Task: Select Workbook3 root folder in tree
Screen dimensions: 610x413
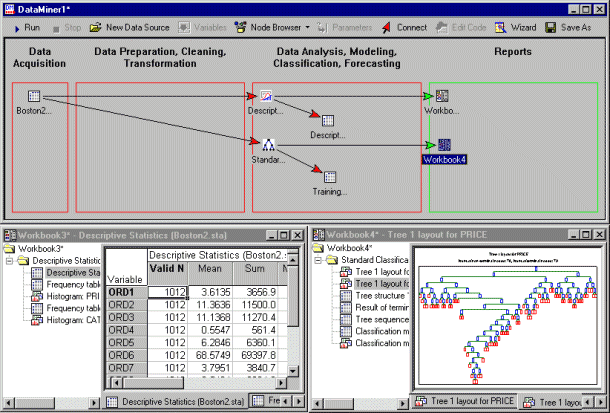Action: (x=34, y=248)
